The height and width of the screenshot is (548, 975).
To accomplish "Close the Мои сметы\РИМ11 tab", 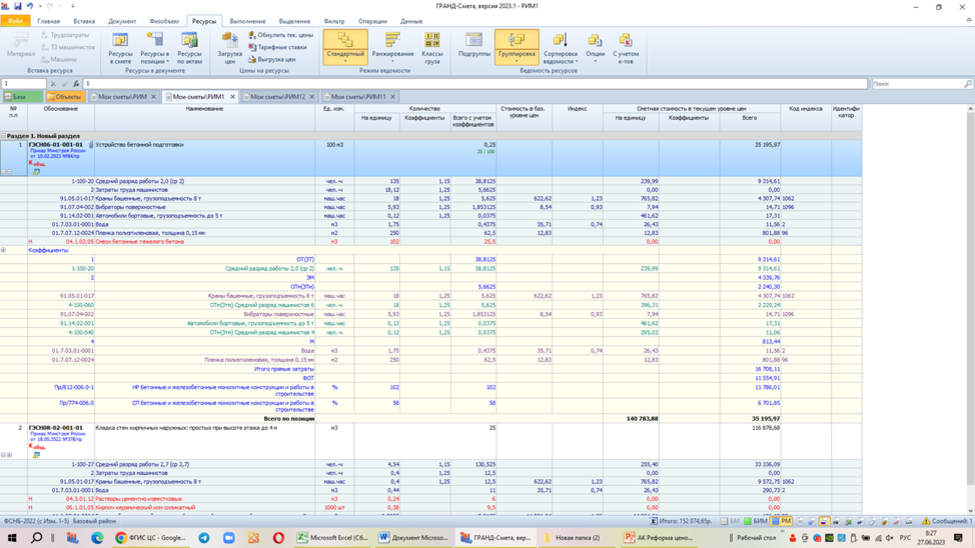I will click(x=392, y=96).
